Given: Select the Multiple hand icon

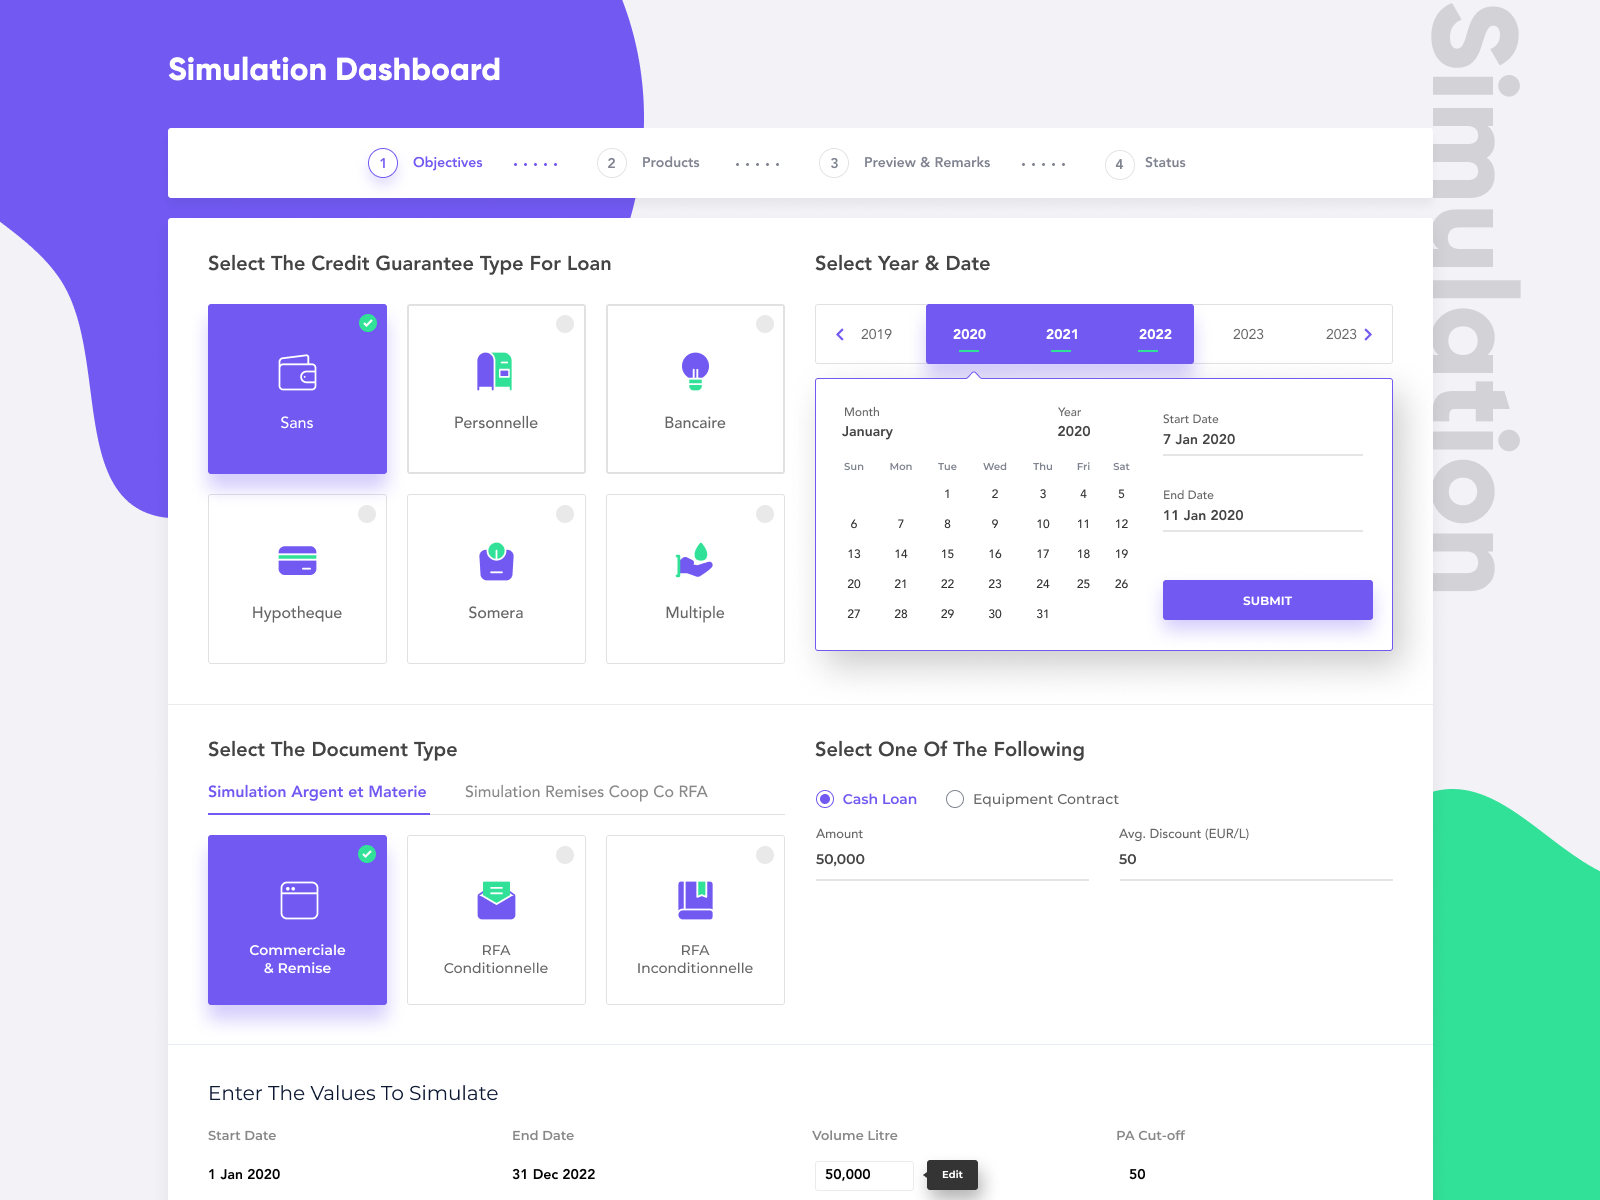Looking at the screenshot, I should click(694, 562).
